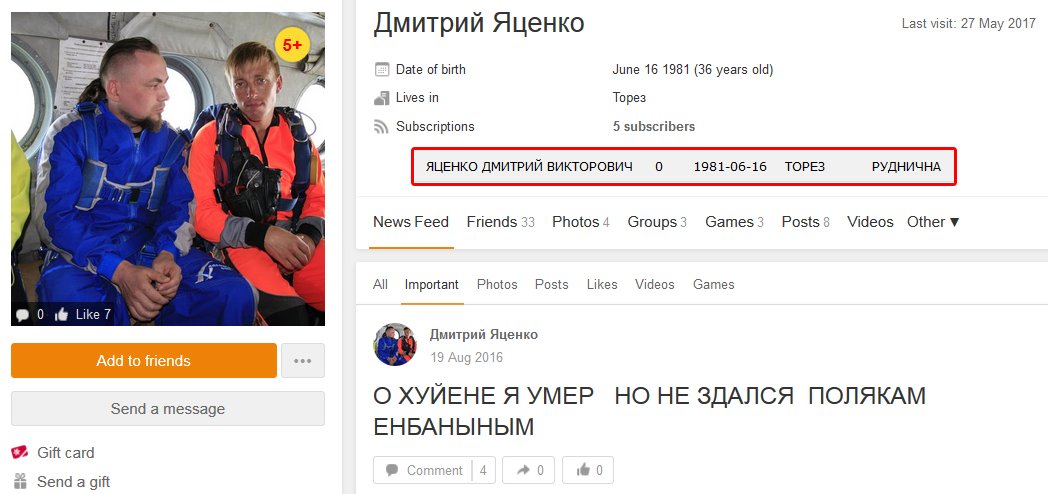Screen dimensions: 1048x494
Task: Click the Subscriptions feed icon
Action: (381, 126)
